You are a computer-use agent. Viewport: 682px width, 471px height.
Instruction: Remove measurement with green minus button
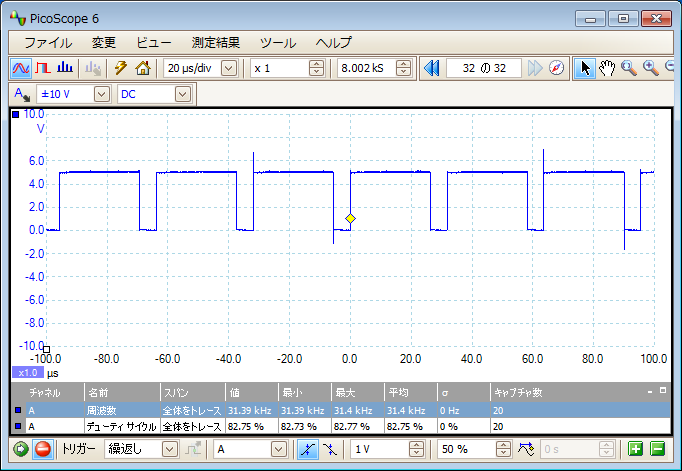pos(658,449)
